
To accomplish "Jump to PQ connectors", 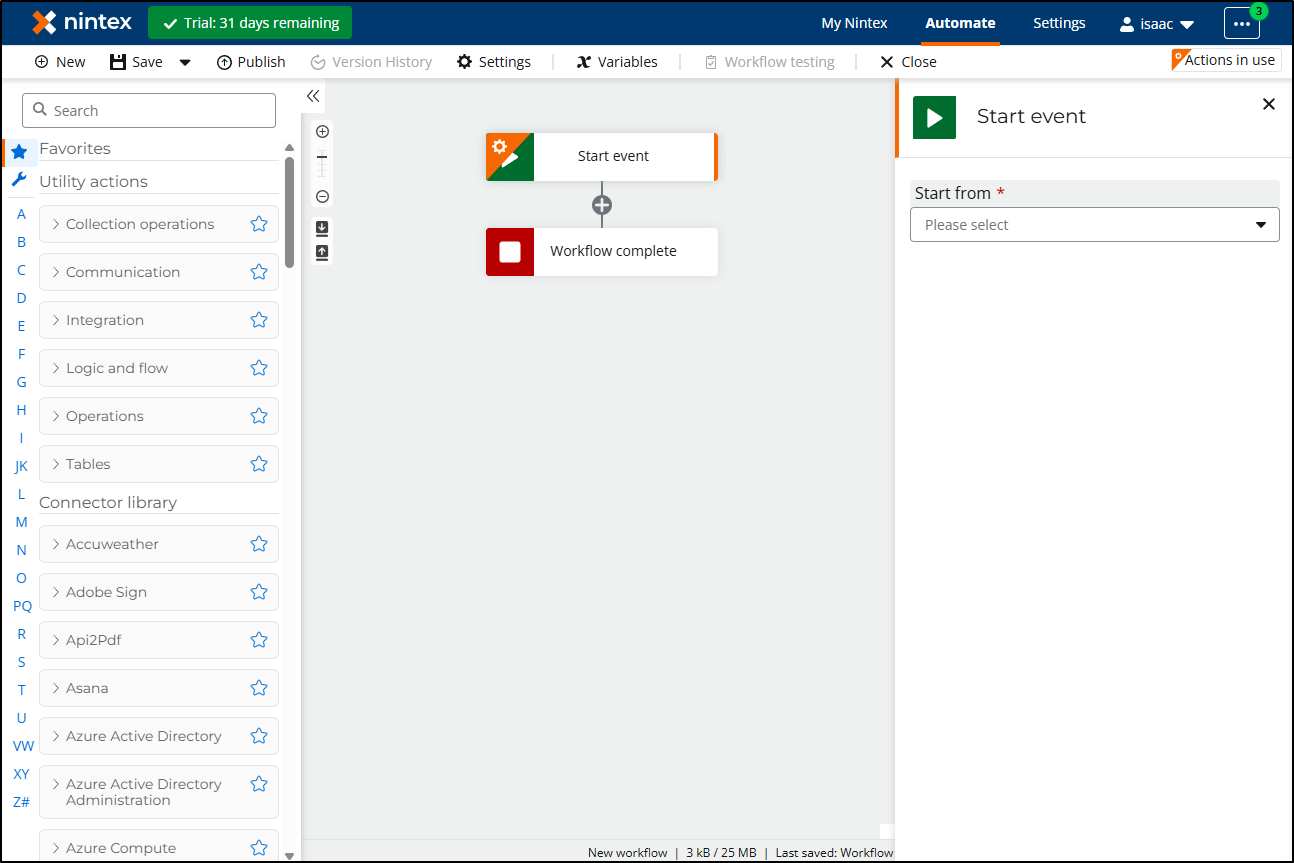I will click(22, 606).
